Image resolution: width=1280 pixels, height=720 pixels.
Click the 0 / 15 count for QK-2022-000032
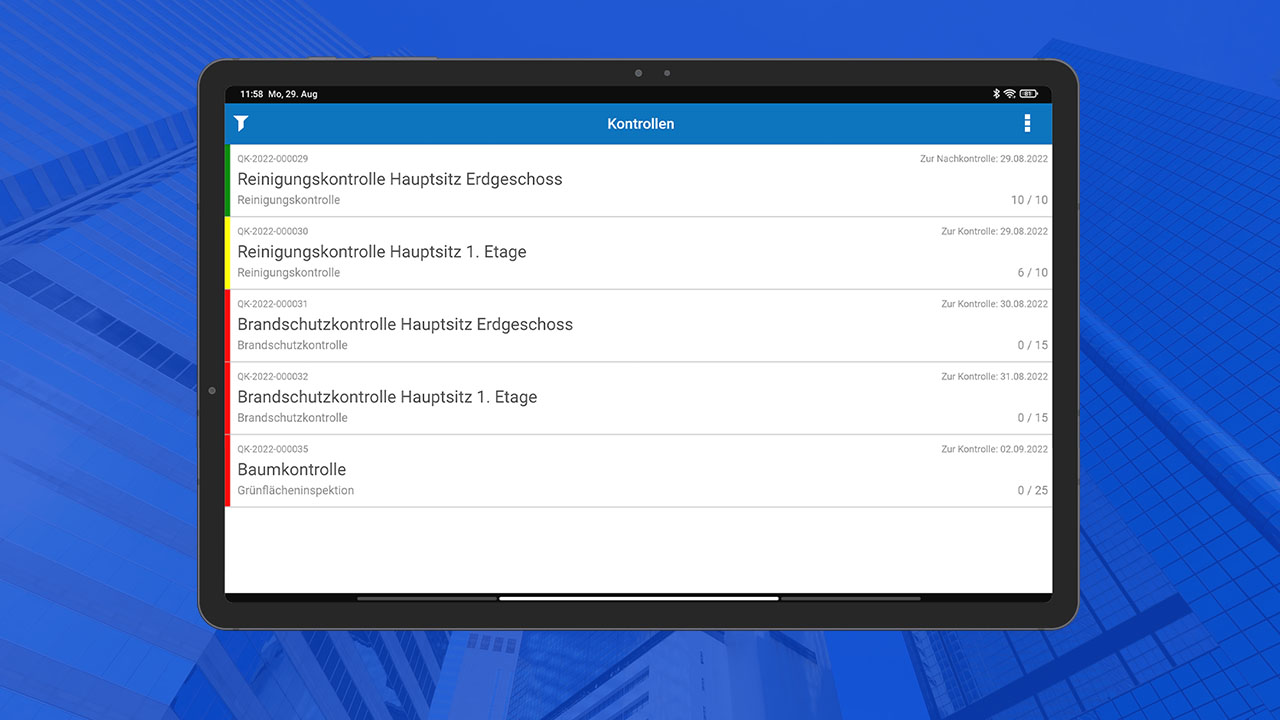click(x=1033, y=418)
